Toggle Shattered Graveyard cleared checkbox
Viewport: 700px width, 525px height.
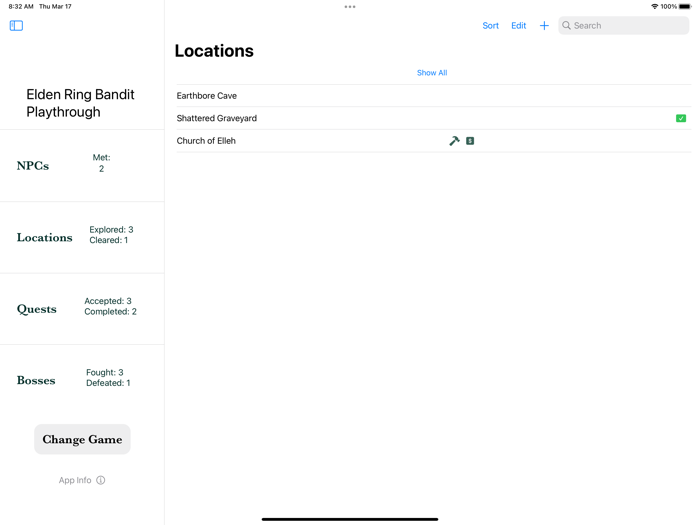pos(681,118)
